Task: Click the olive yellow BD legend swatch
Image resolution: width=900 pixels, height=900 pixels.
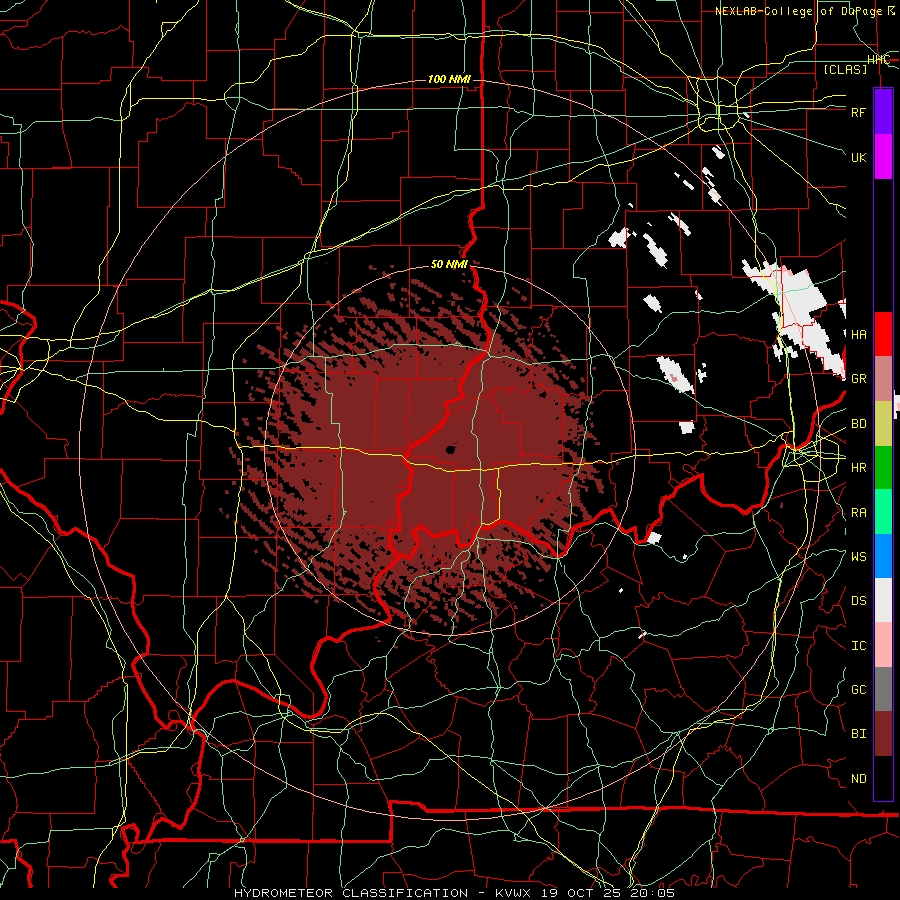Action: point(883,423)
